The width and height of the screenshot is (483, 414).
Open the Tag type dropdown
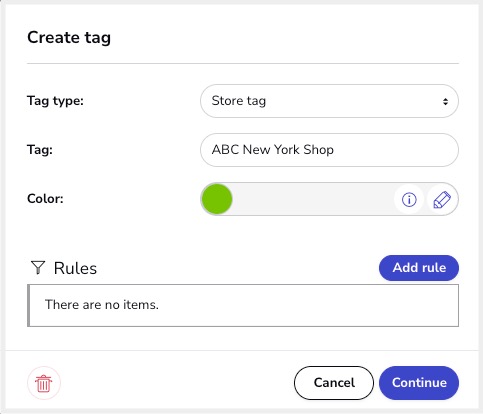click(x=329, y=101)
